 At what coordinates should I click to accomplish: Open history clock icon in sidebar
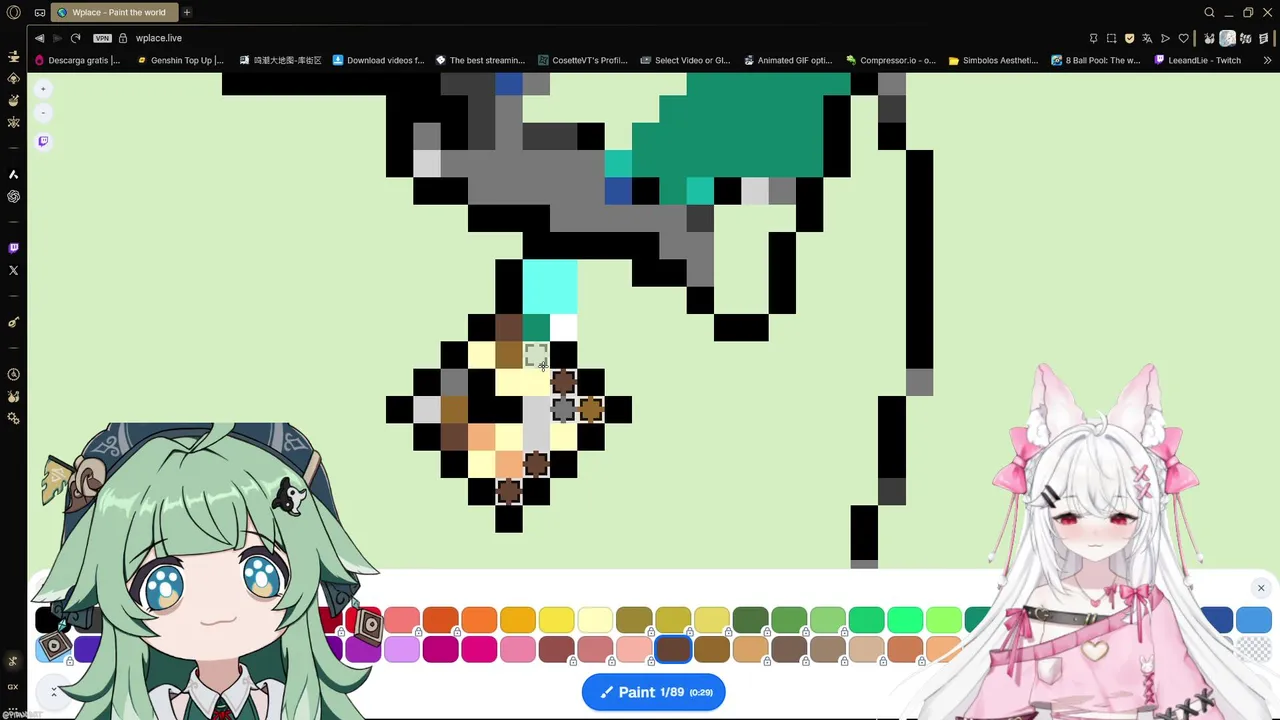coord(13,374)
